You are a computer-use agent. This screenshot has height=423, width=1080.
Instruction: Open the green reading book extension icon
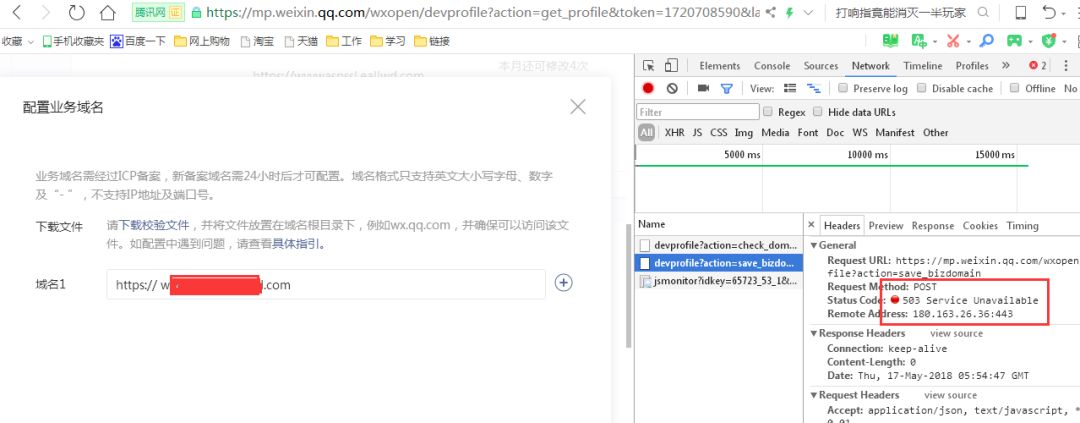pyautogui.click(x=891, y=41)
